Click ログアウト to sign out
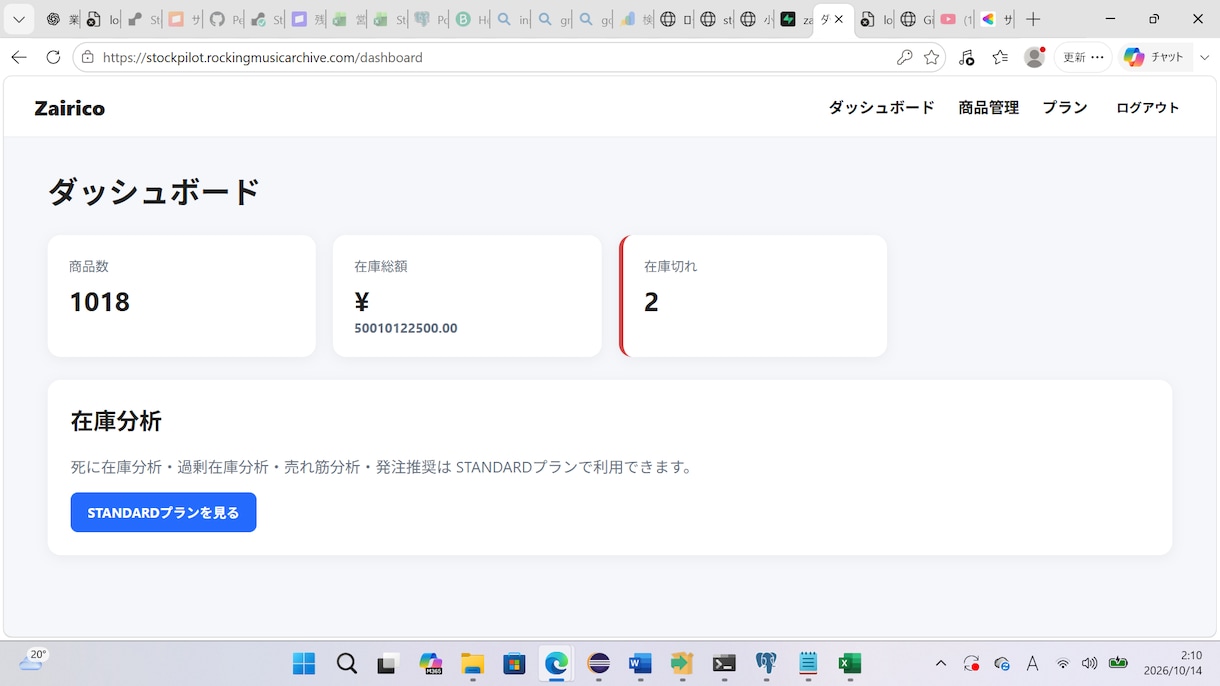This screenshot has width=1220, height=686. click(x=1147, y=108)
